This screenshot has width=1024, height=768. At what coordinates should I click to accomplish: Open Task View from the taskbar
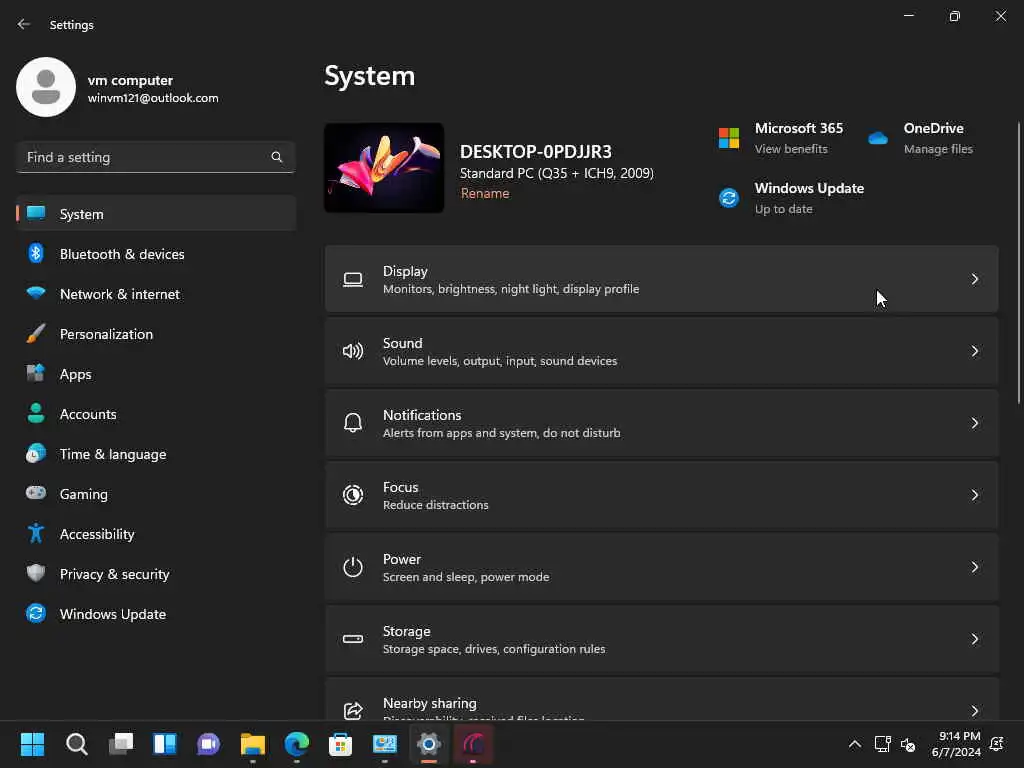(121, 744)
